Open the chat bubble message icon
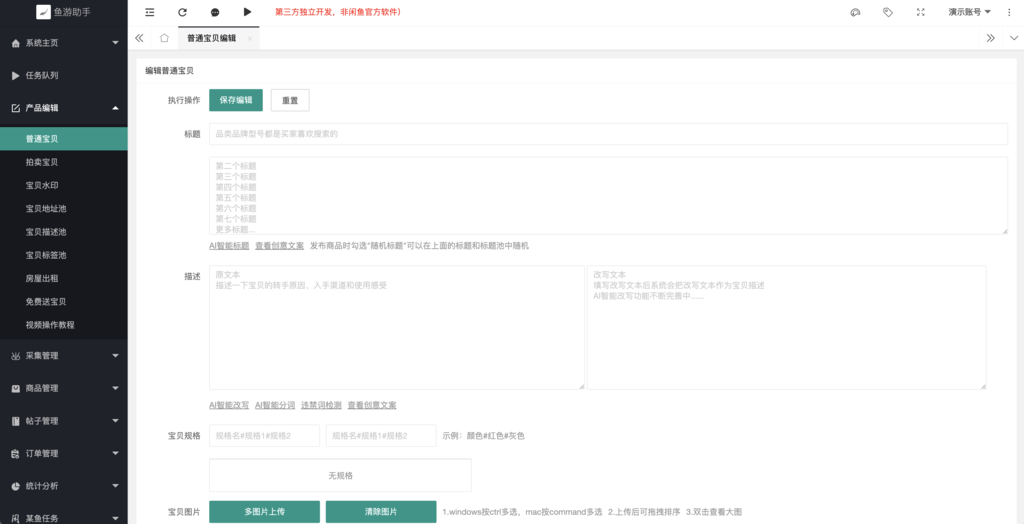The width and height of the screenshot is (1024, 524). 215,12
